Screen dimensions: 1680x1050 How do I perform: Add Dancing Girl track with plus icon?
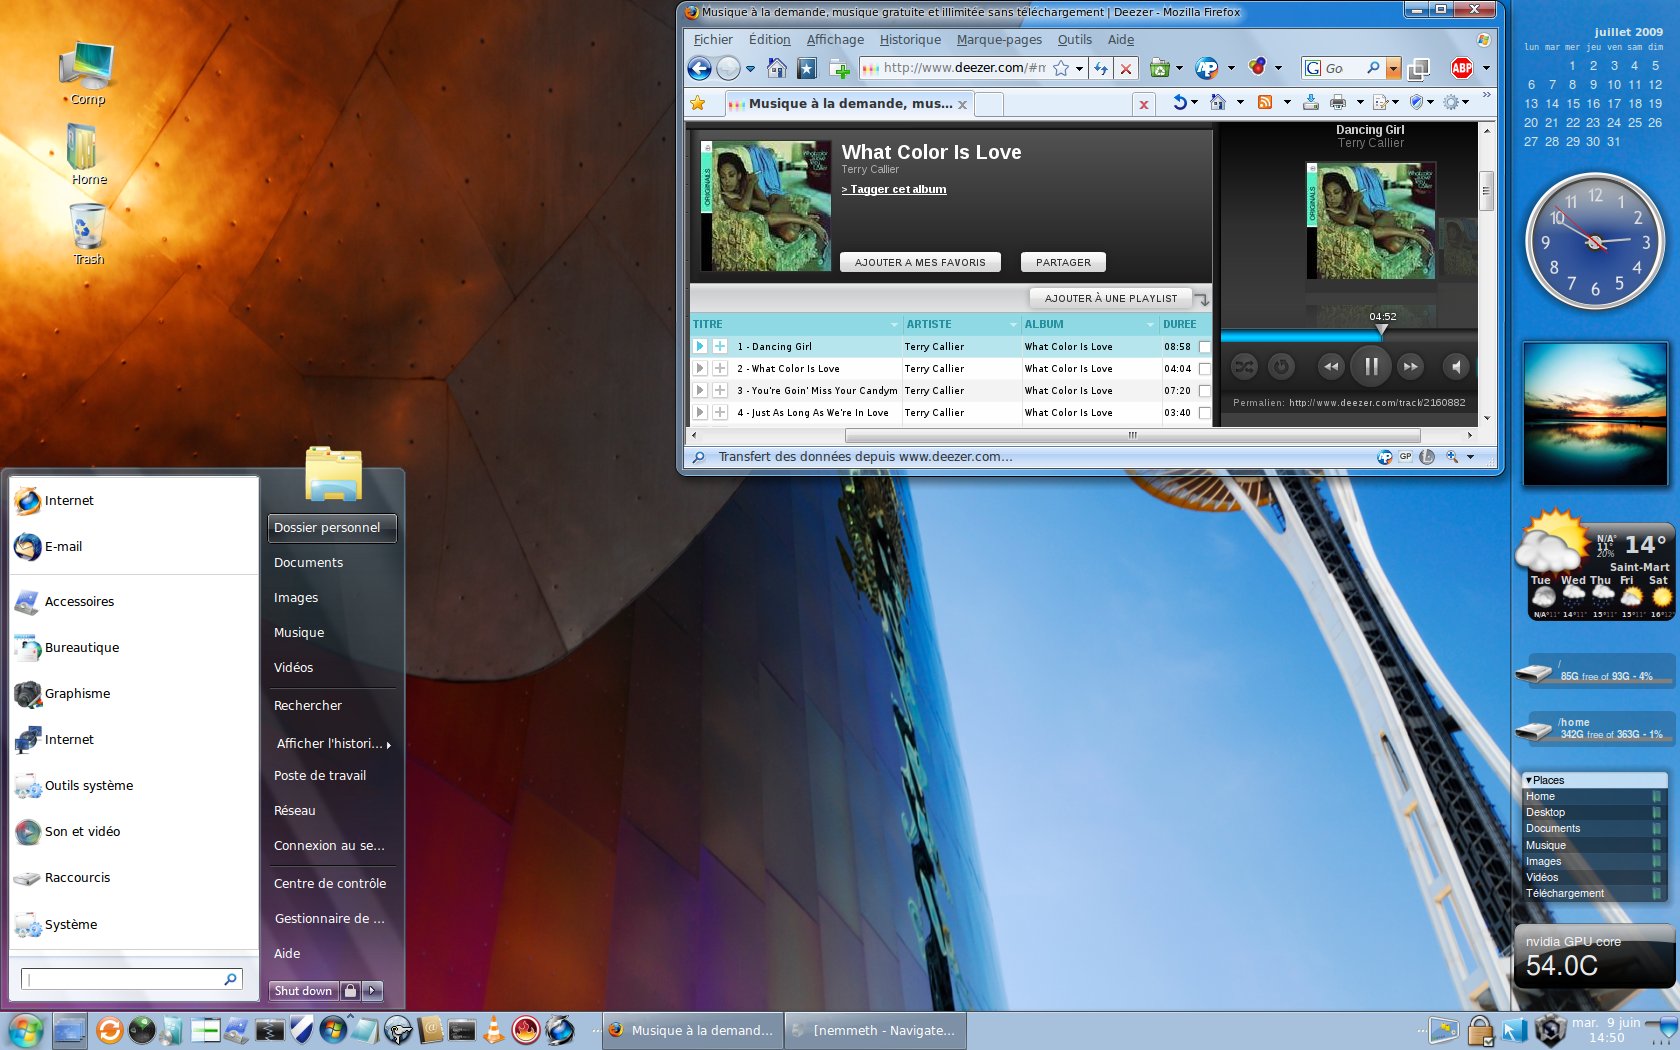719,346
